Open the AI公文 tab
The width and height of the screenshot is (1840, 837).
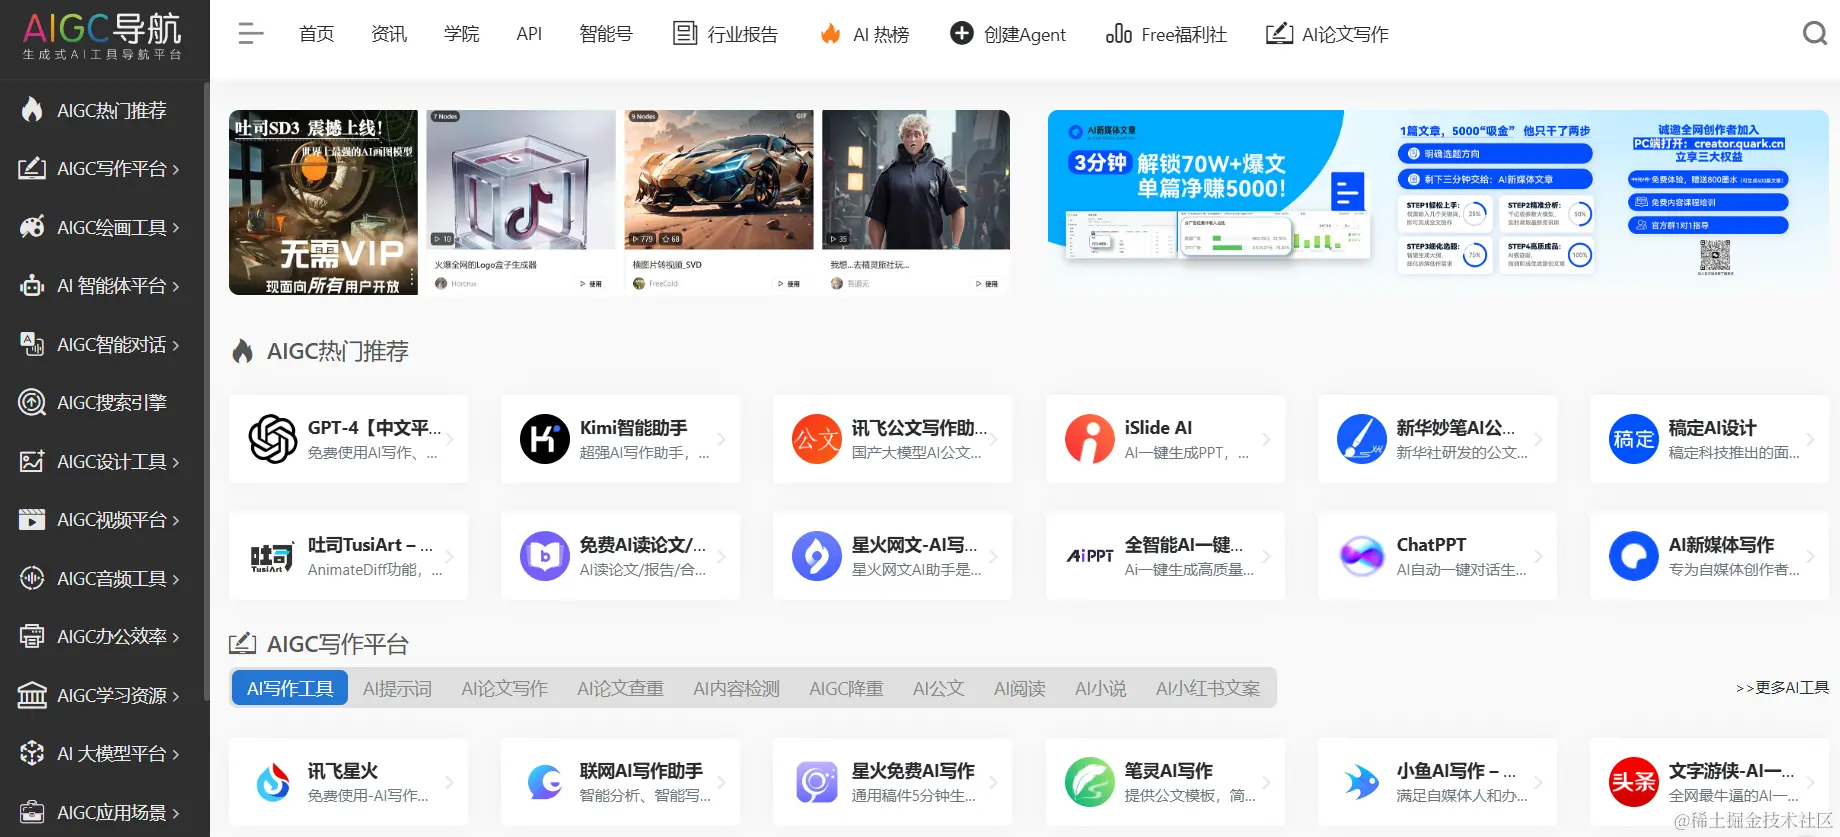click(x=938, y=688)
